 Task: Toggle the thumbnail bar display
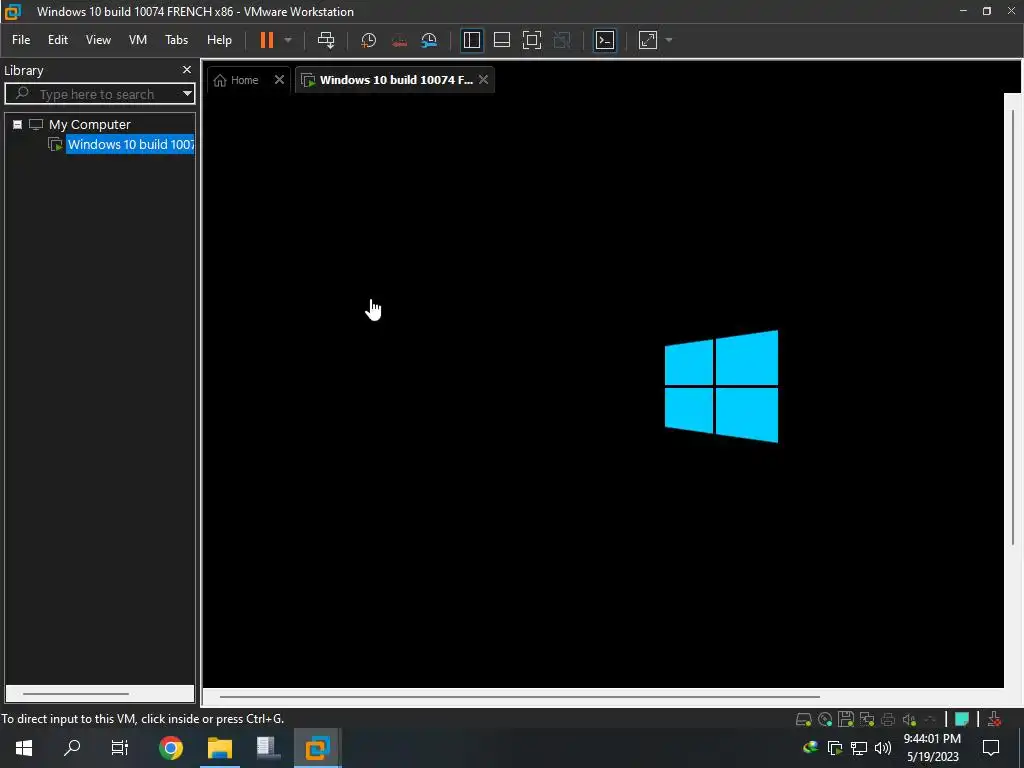pos(502,40)
